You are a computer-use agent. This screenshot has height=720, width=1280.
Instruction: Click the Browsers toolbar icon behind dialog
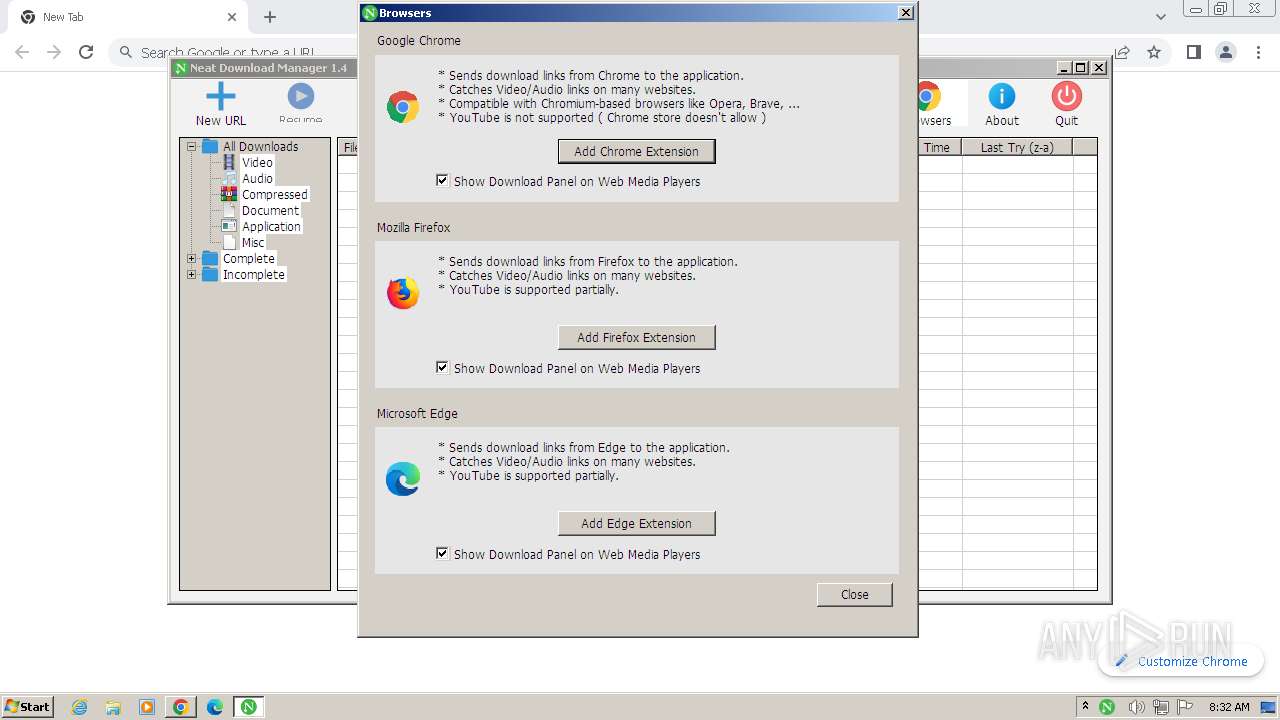click(x=930, y=97)
